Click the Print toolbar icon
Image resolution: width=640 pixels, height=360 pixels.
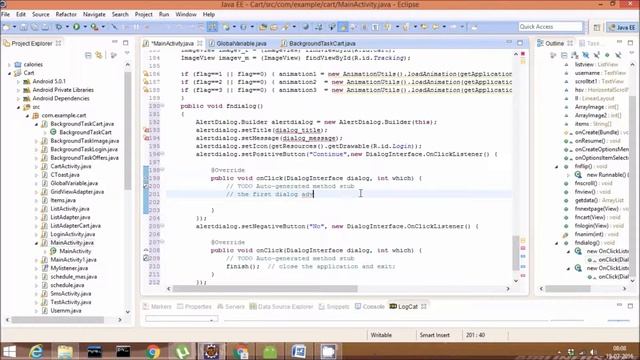45,27
